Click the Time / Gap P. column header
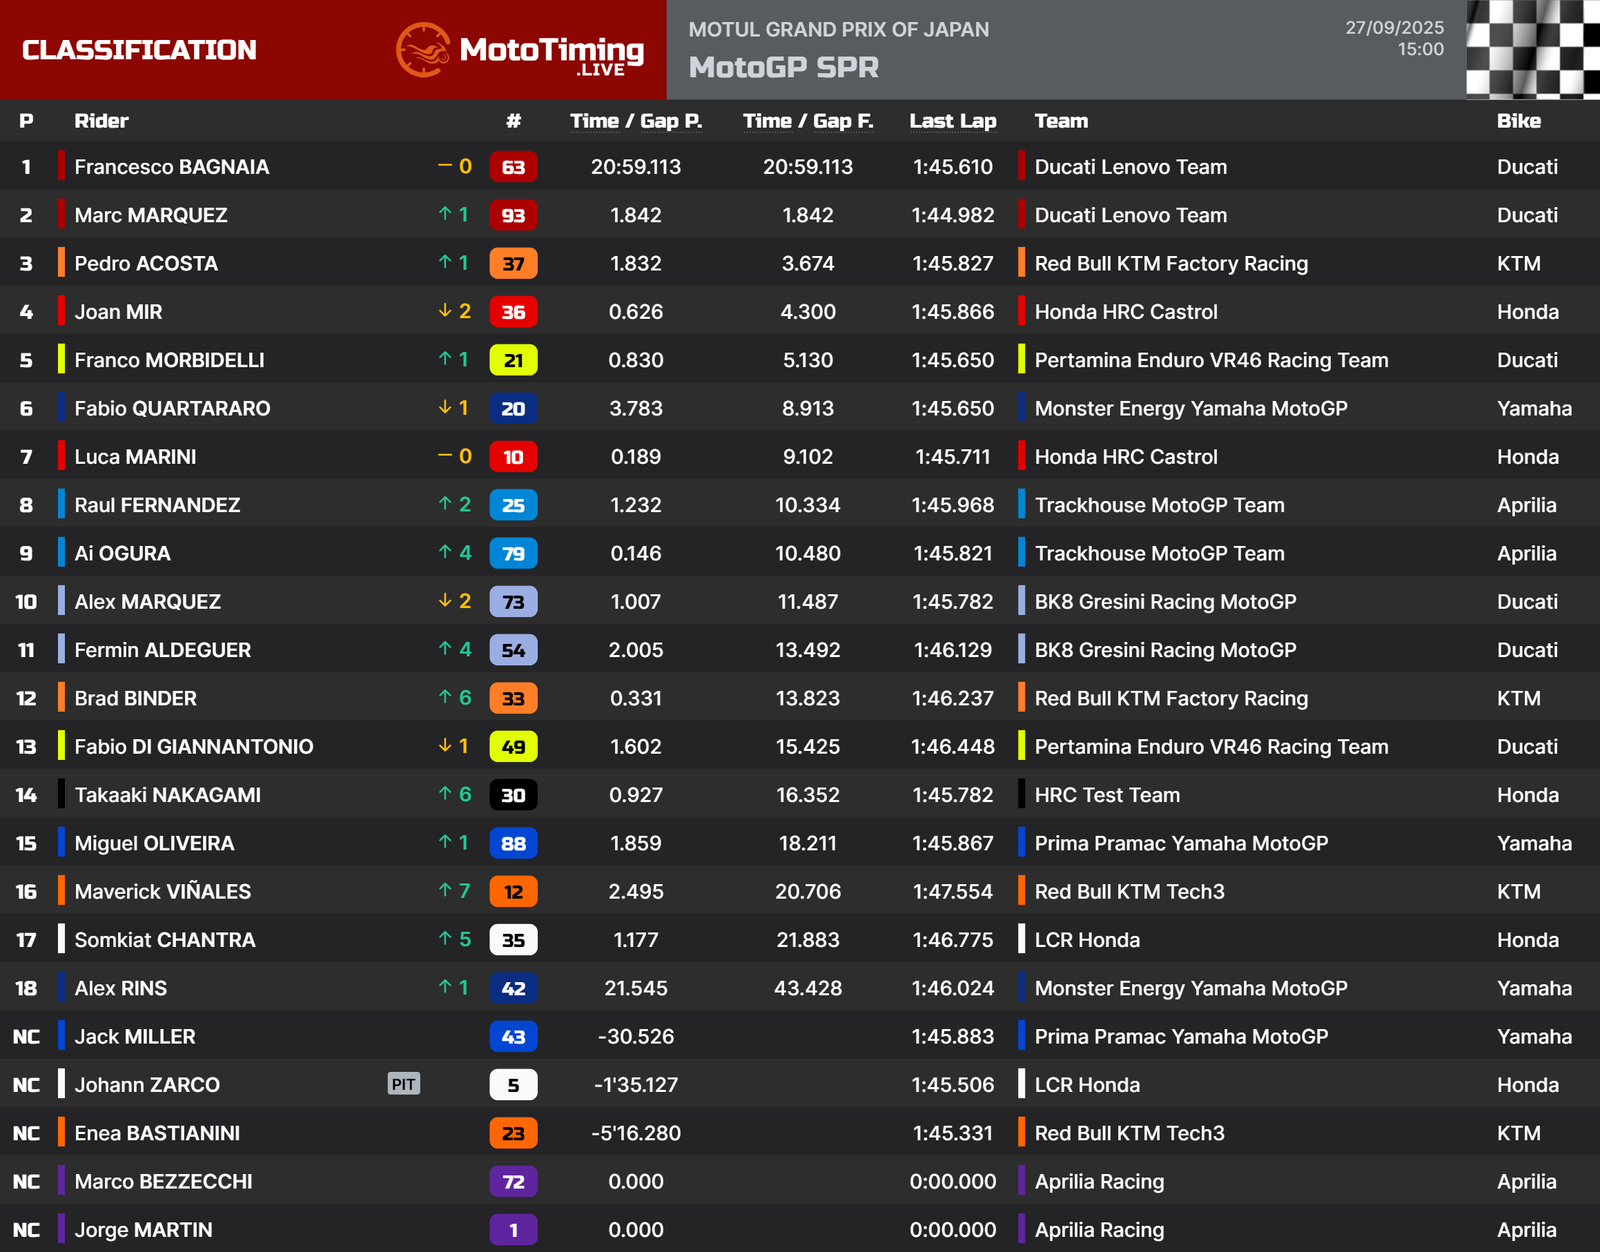Viewport: 1600px width, 1252px height. tap(635, 121)
